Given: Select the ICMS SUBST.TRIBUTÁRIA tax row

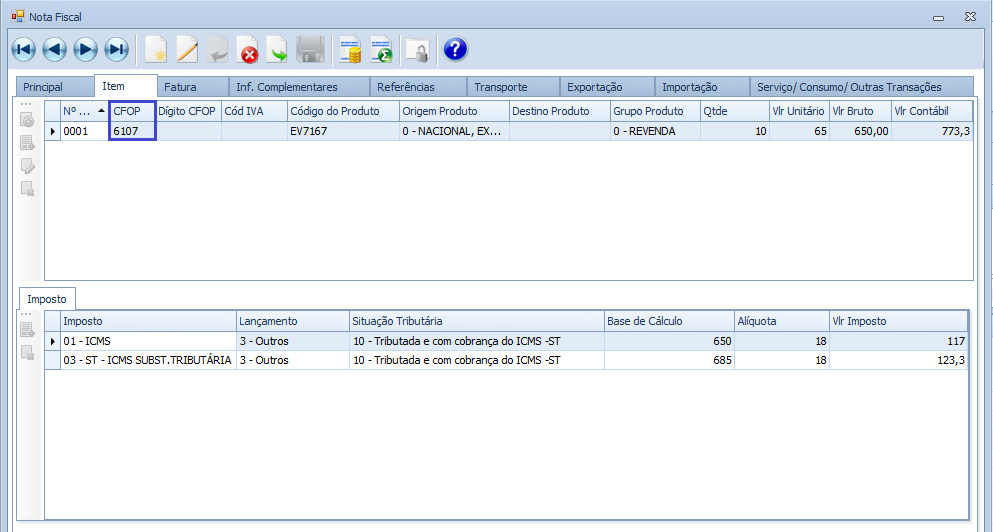Looking at the screenshot, I should 140,360.
